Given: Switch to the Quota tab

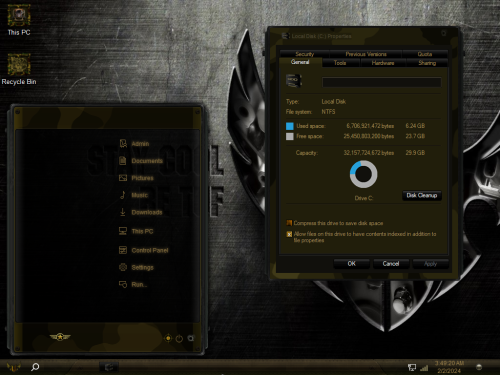Looking at the screenshot, I should pyautogui.click(x=425, y=54).
